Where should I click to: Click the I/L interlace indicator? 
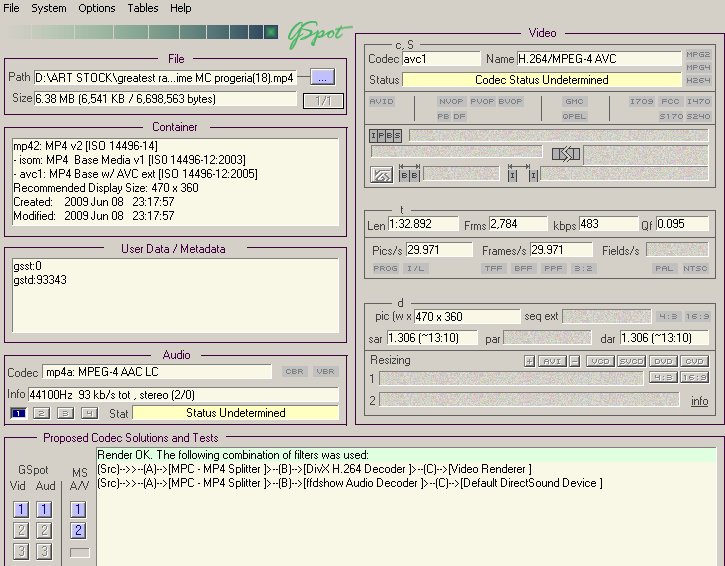(415, 269)
